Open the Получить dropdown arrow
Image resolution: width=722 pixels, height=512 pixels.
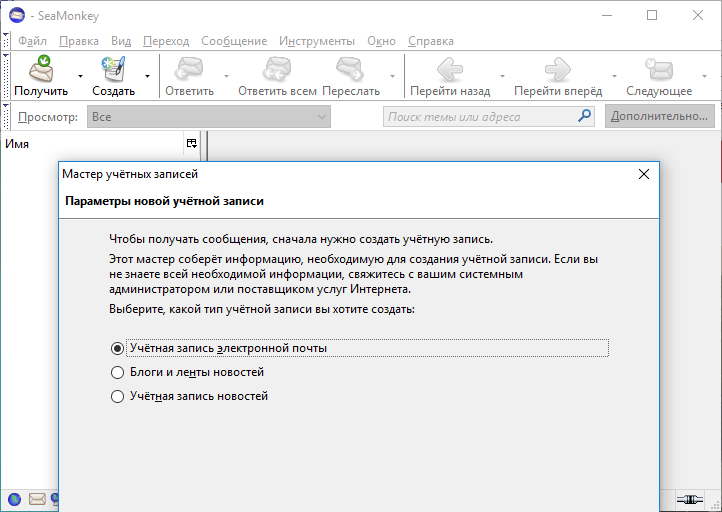(80, 76)
